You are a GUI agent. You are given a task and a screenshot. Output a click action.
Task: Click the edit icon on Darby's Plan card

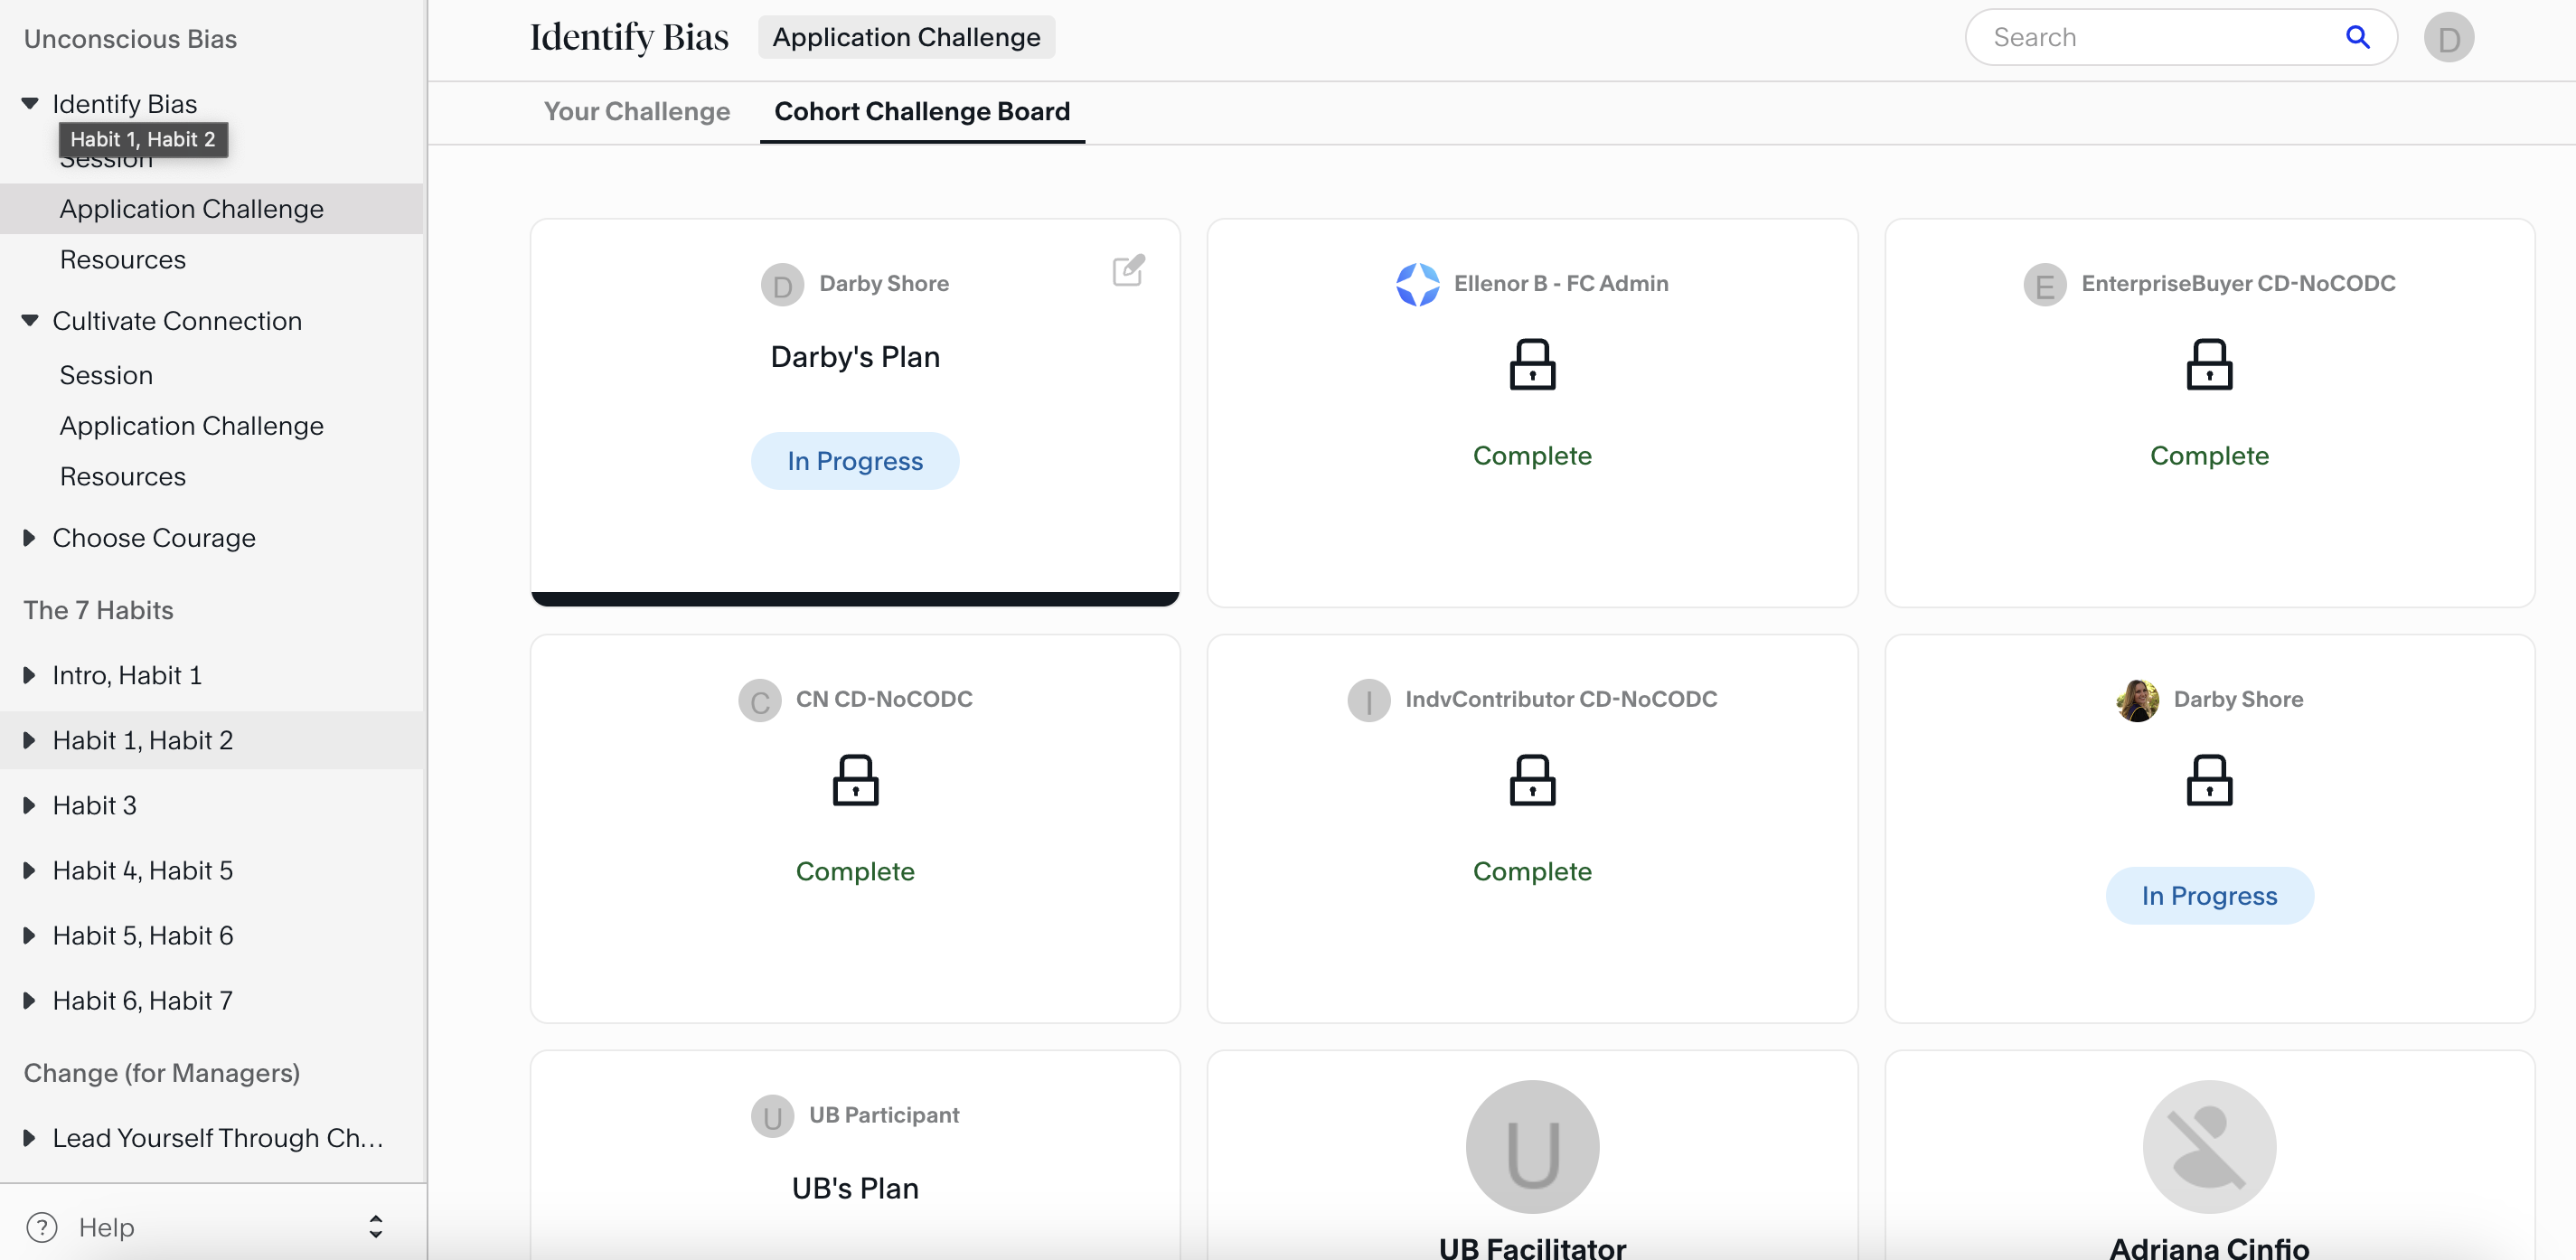point(1128,270)
